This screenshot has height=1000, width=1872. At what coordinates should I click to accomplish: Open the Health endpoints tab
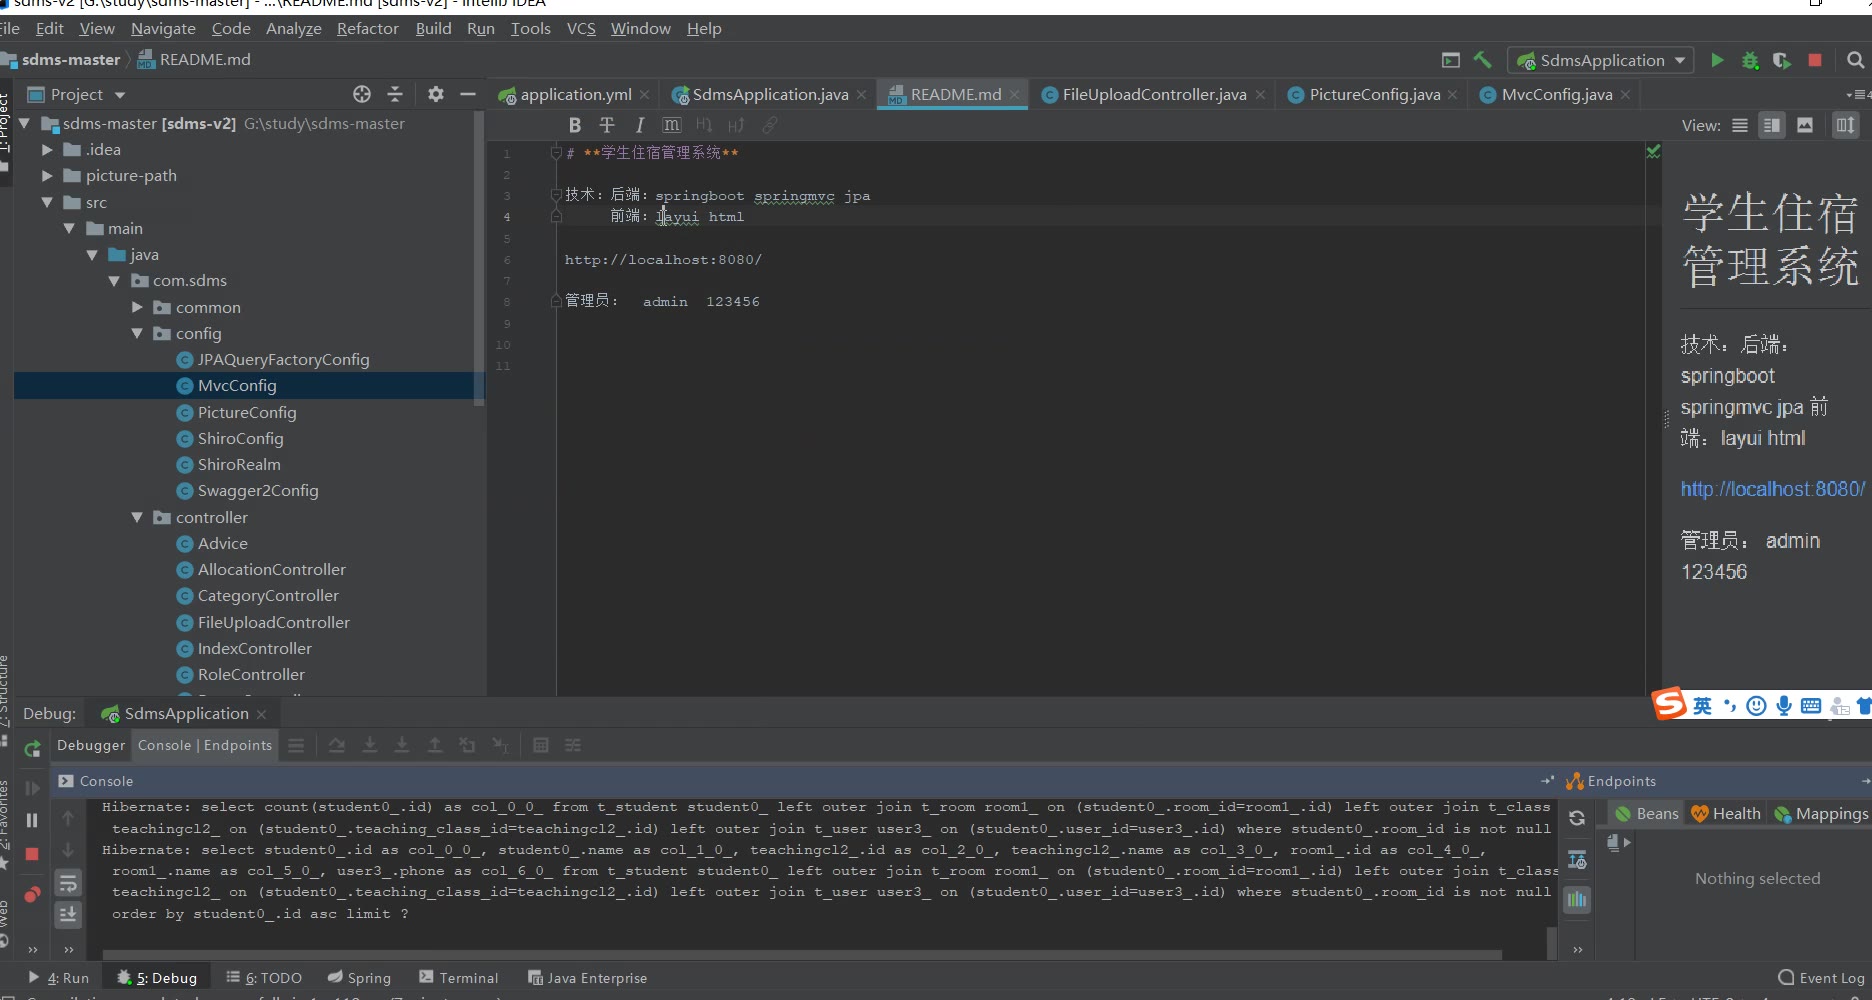tap(1726, 814)
